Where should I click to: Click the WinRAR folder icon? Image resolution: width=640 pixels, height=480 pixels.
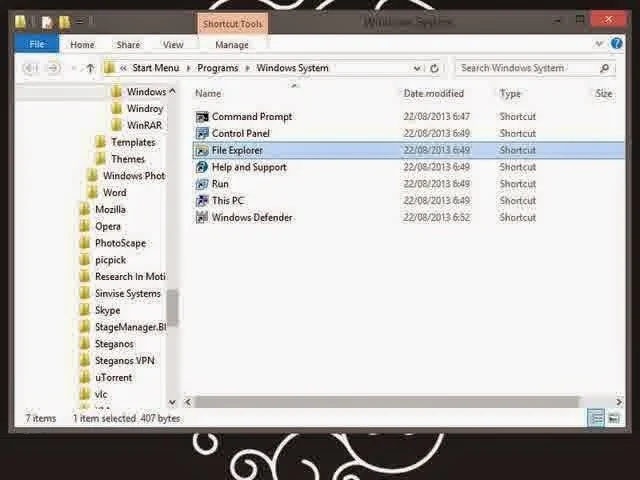116,125
